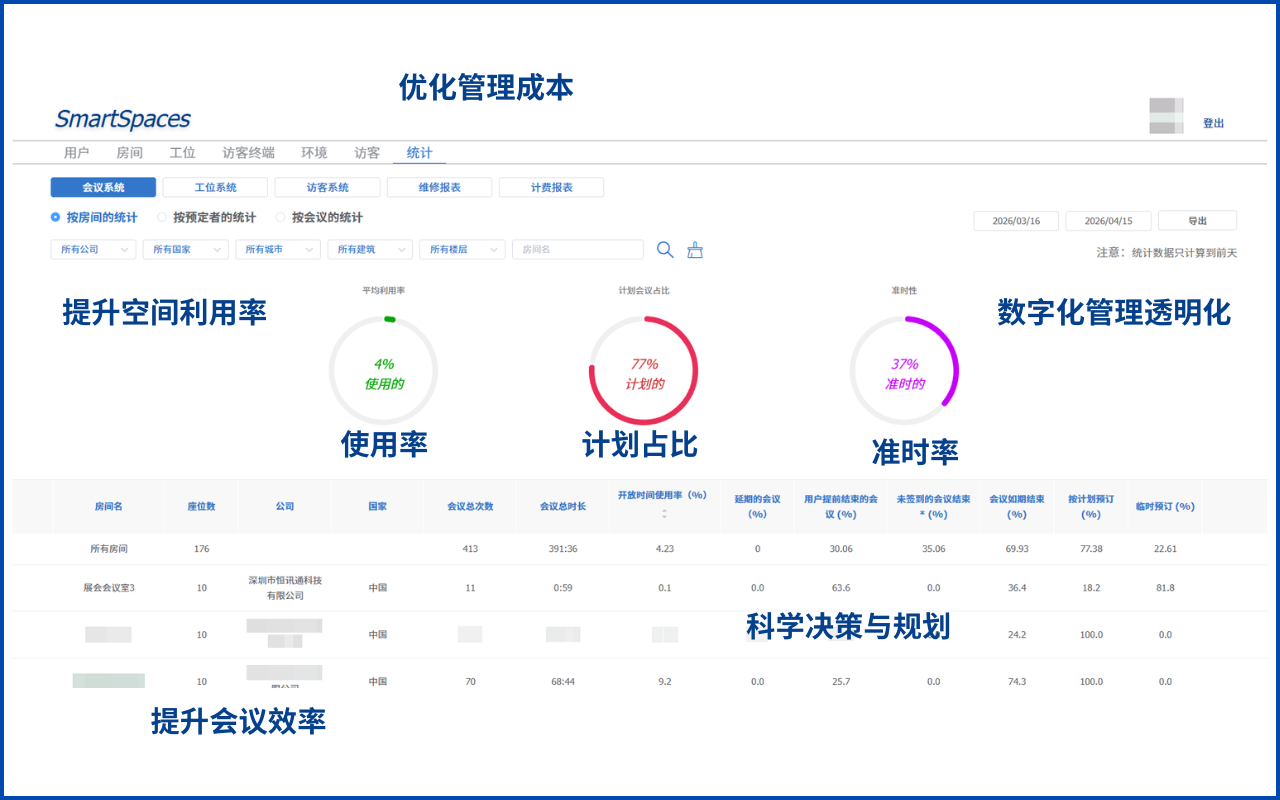1280x800 pixels.
Task: Click the 413 total meetings cell
Action: (x=470, y=548)
